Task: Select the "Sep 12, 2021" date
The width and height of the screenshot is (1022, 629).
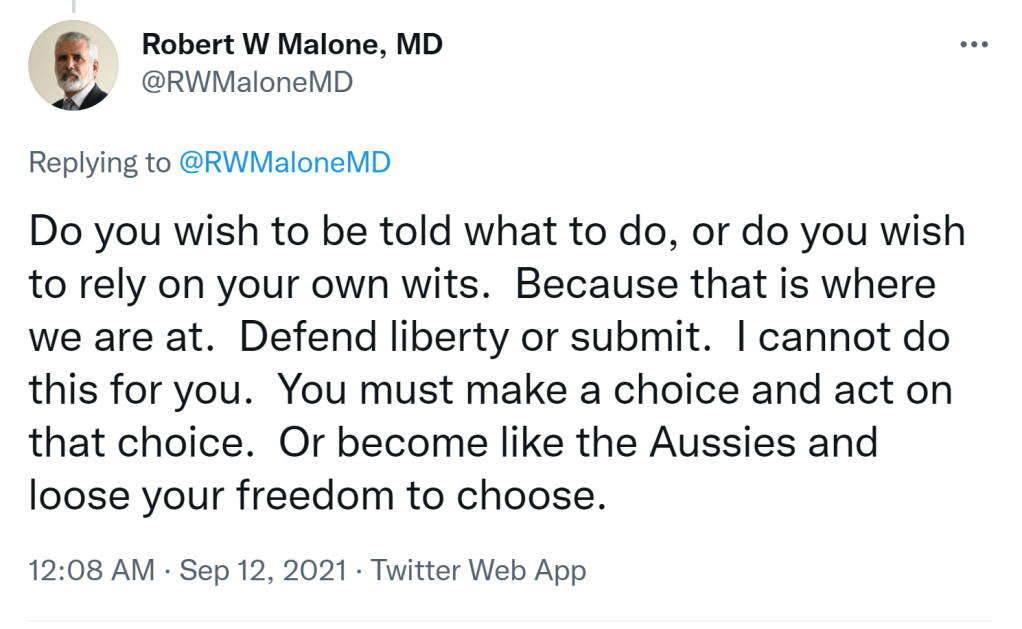Action: pyautogui.click(x=263, y=570)
